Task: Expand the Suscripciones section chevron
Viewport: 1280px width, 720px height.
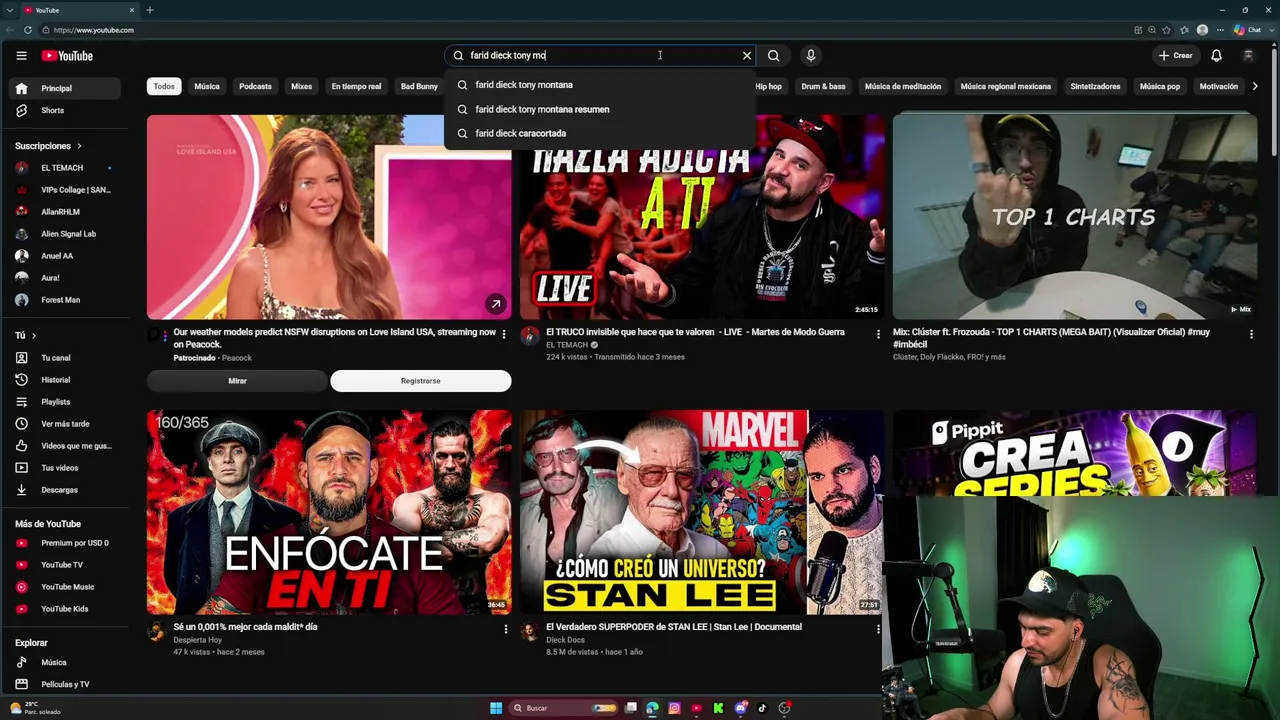Action: tap(79, 146)
